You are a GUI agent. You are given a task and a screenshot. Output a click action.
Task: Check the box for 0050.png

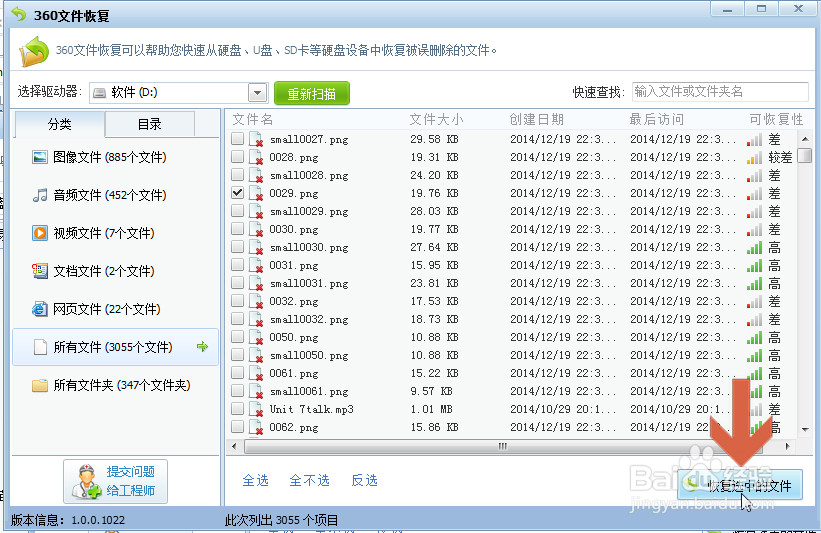point(238,336)
